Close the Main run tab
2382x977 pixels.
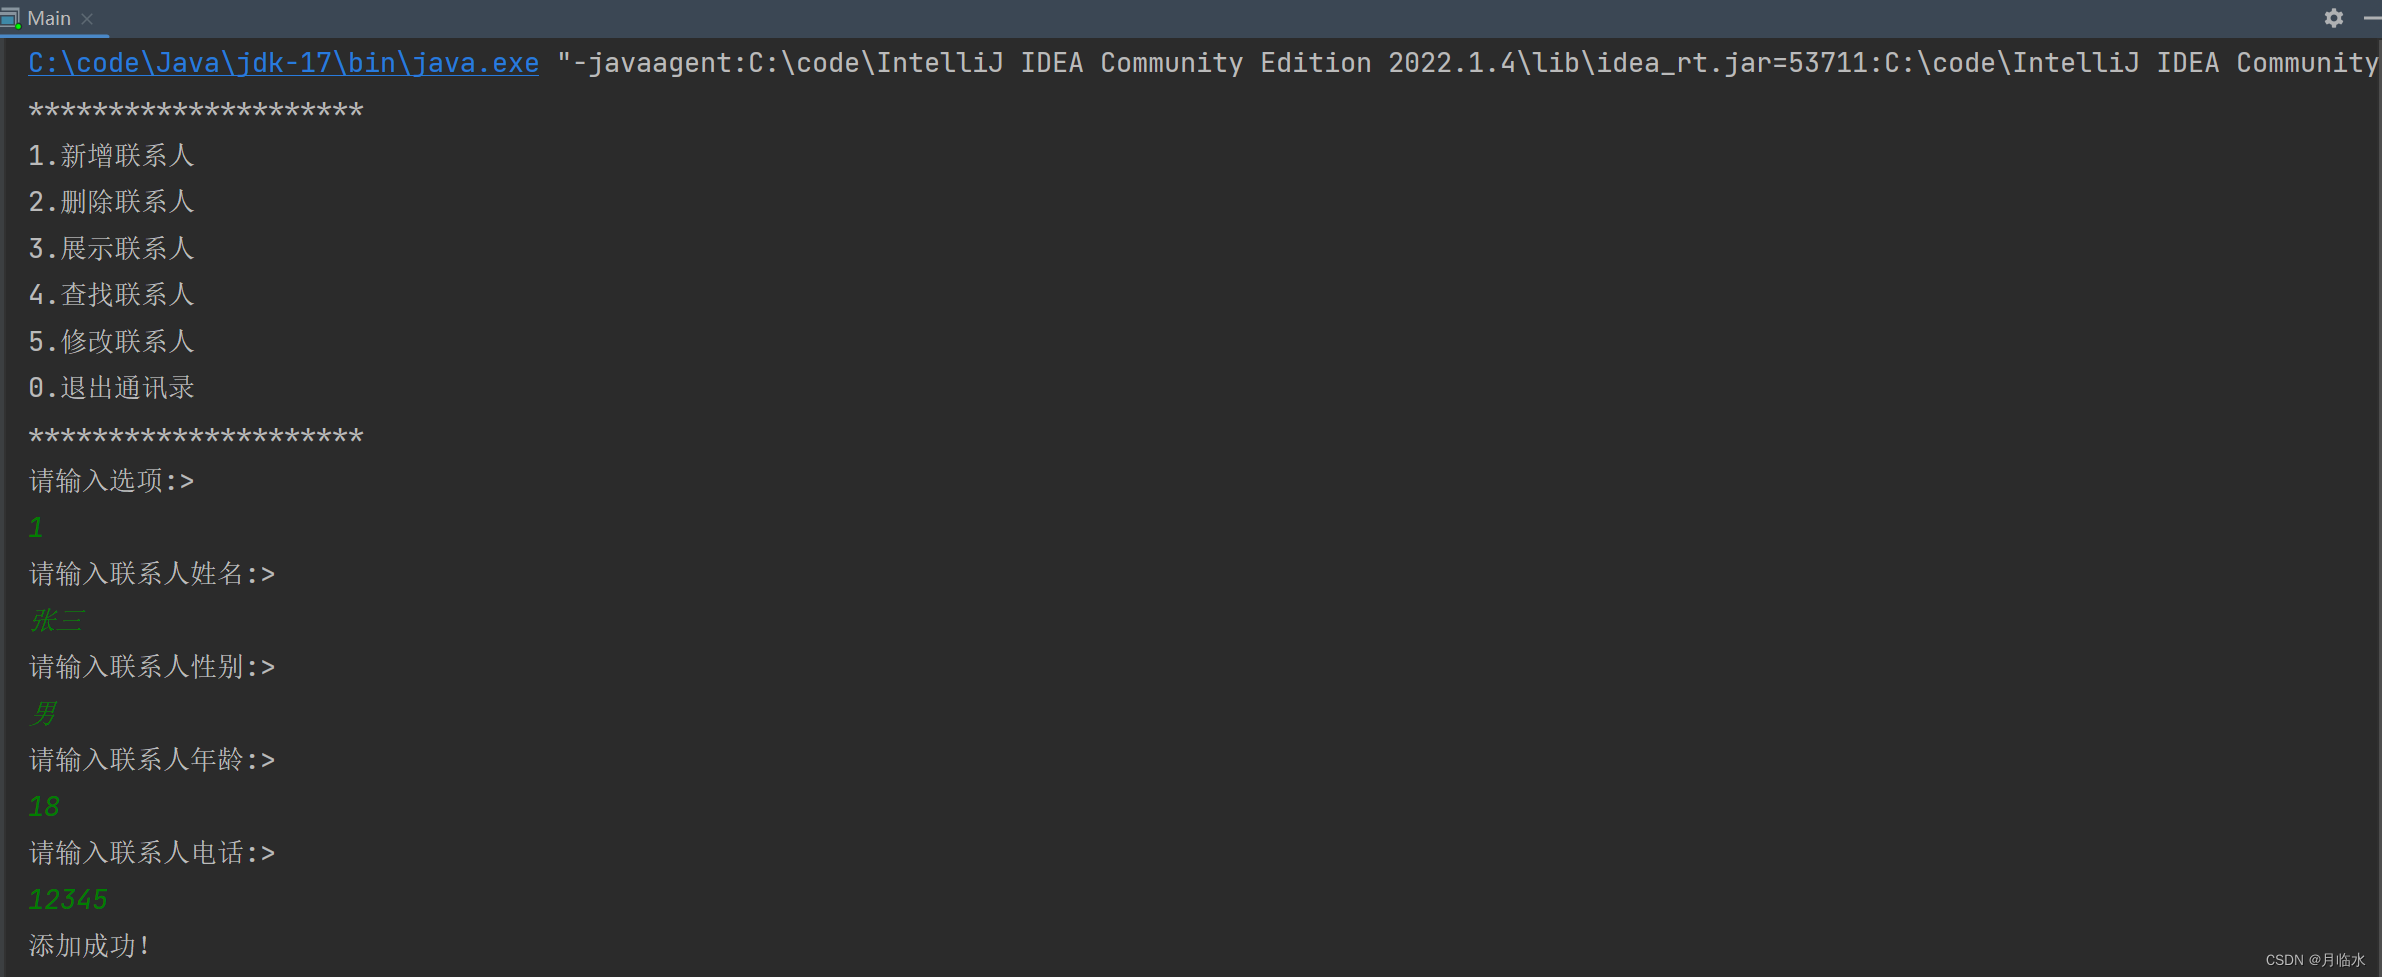click(88, 18)
